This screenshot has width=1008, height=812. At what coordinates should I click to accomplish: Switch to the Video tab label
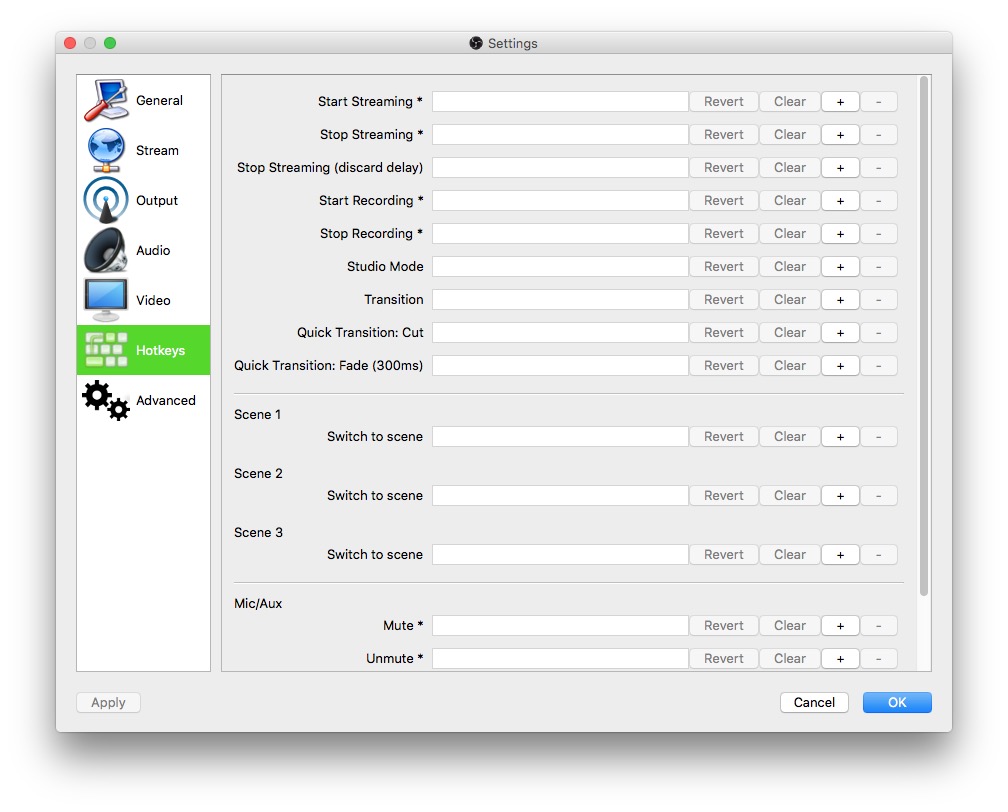coord(153,300)
